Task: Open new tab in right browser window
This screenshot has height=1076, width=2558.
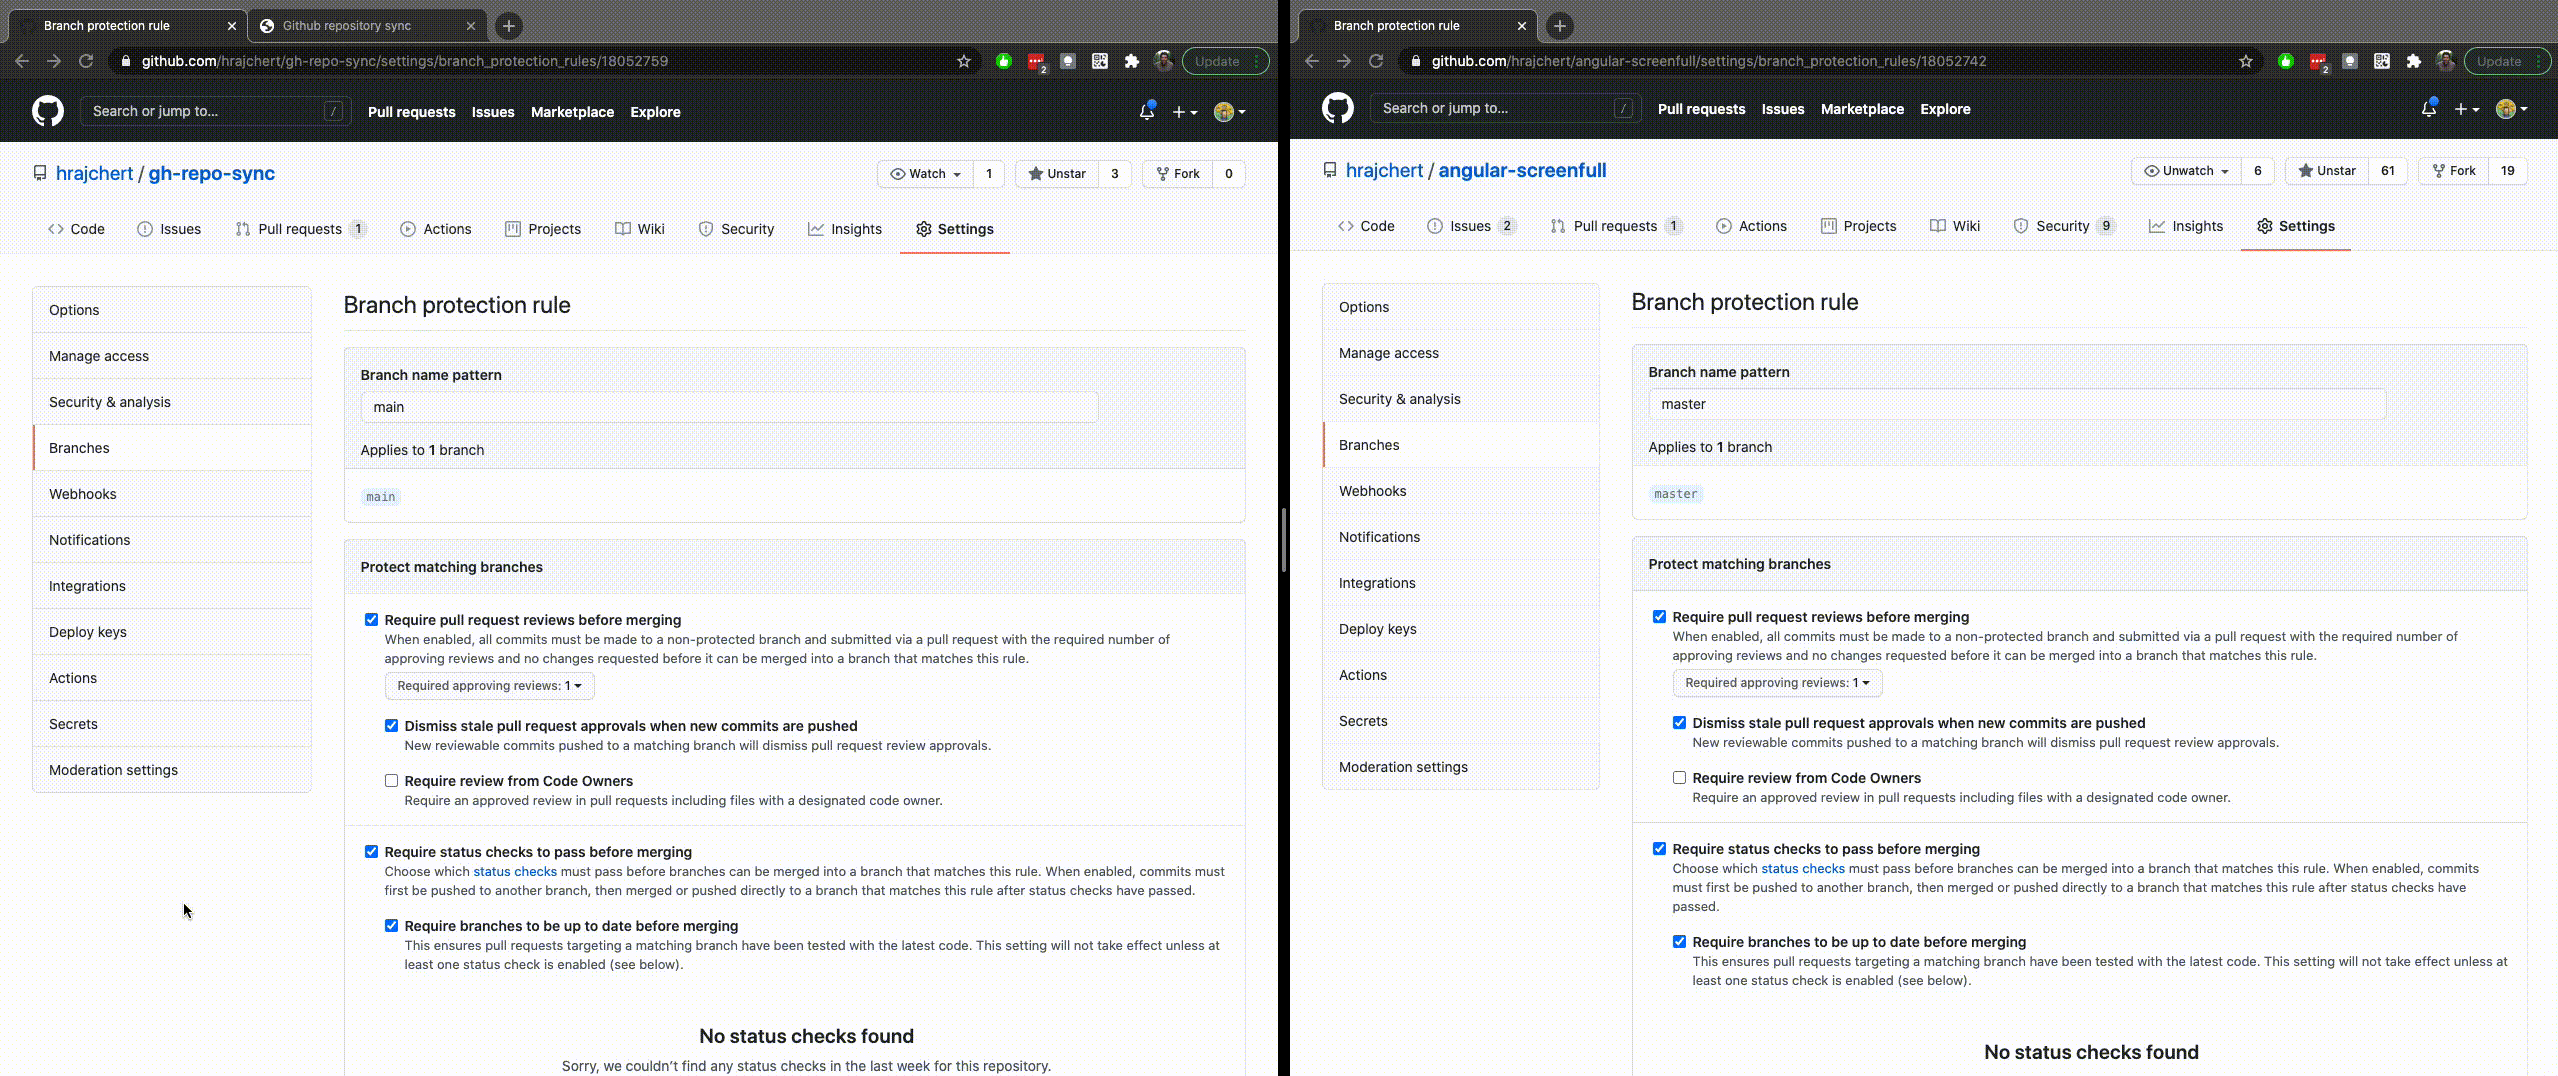Action: [1559, 26]
